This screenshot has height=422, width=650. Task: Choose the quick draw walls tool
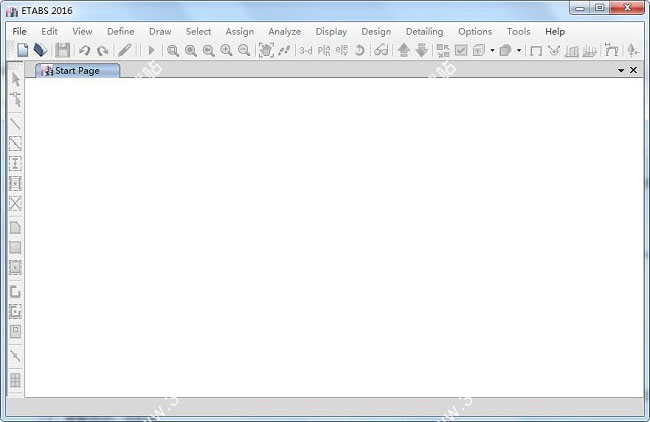15,311
